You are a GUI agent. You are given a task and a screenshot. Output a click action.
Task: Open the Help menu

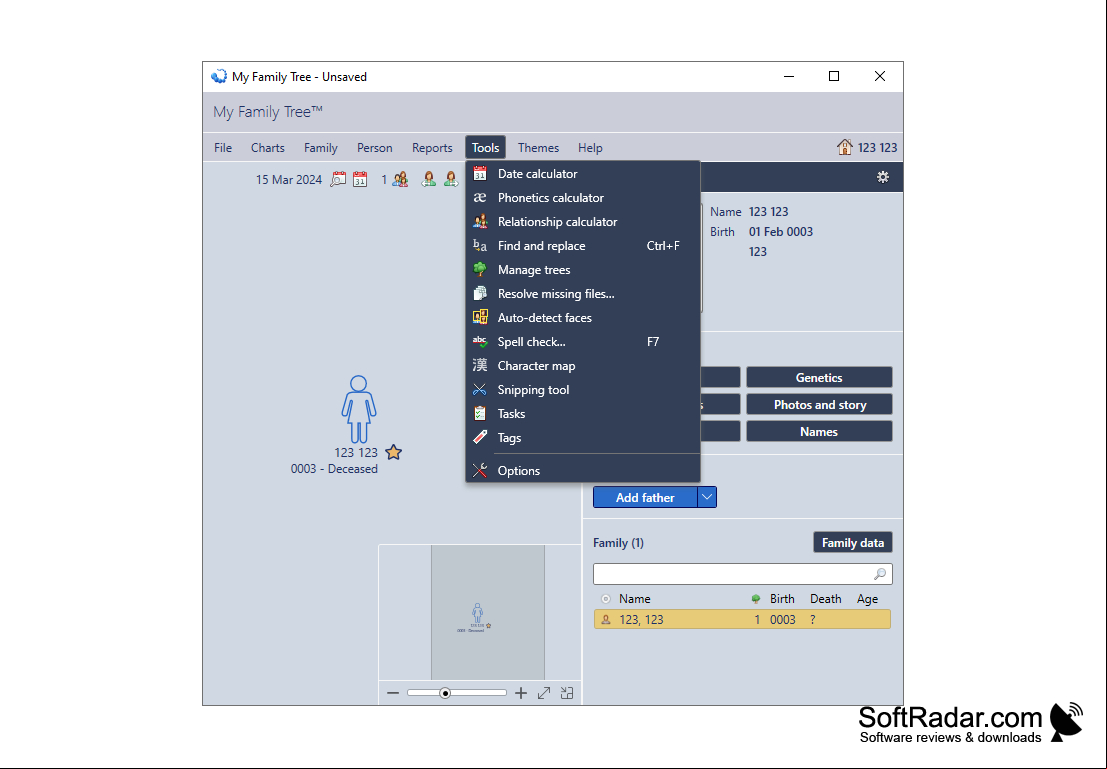coord(590,148)
